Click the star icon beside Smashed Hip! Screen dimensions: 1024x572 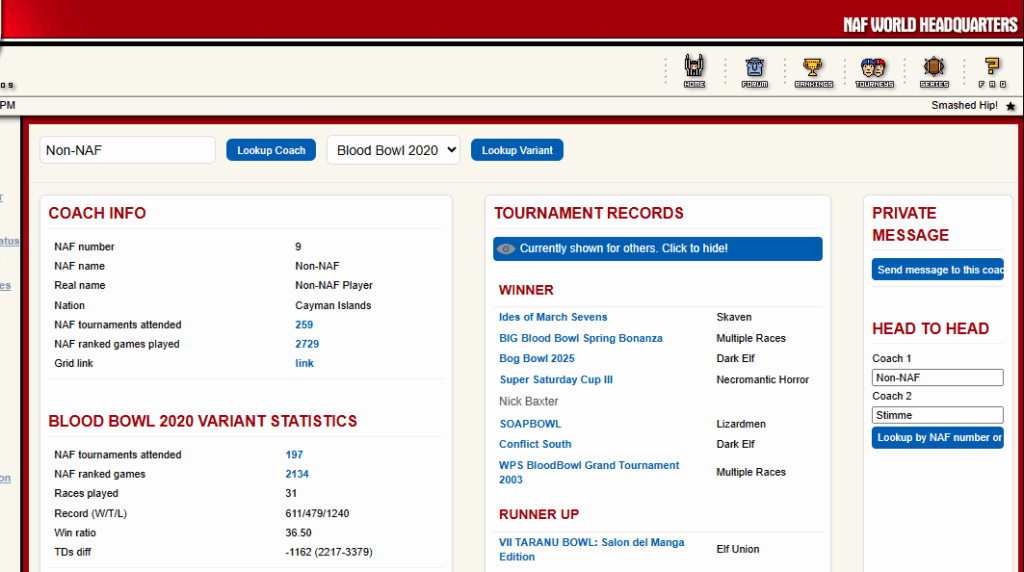coord(1010,106)
